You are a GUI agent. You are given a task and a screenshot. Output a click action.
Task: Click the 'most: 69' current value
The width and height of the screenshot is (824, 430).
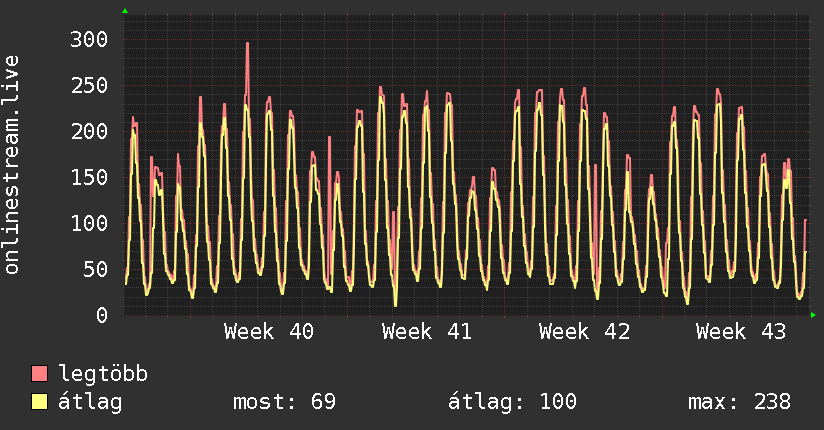284,402
